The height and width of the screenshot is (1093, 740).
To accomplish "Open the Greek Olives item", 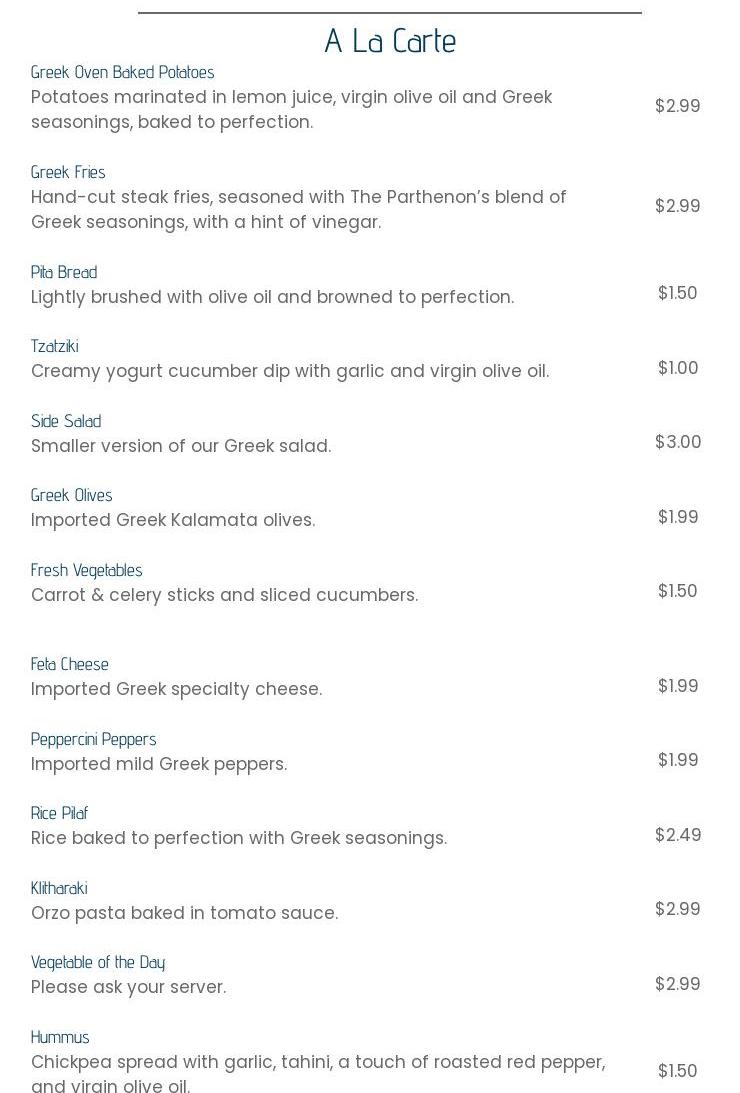I will [72, 496].
